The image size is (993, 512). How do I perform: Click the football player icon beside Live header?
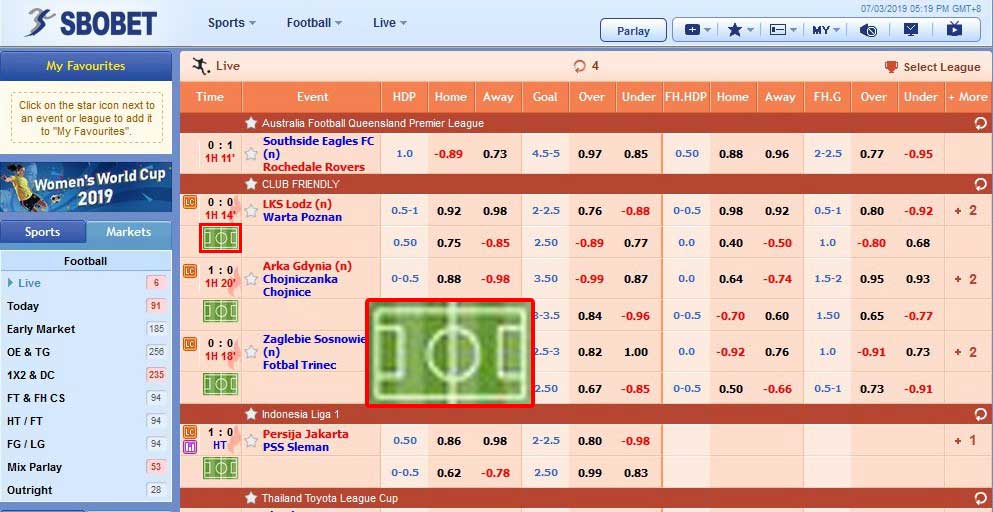(201, 66)
